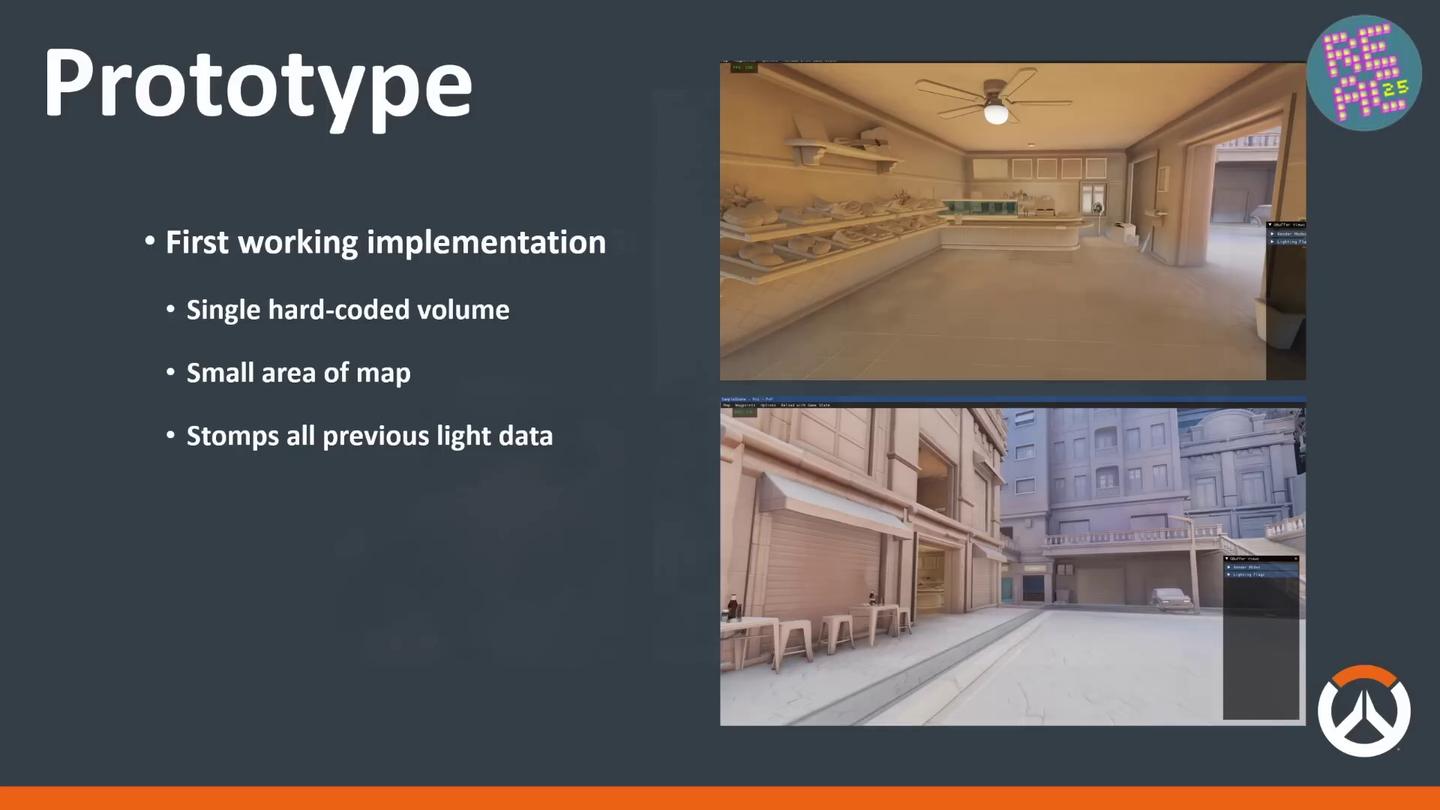Viewport: 1440px width, 810px height.
Task: Click Reload with Game State in lower screenshot
Action: pyautogui.click(x=805, y=405)
